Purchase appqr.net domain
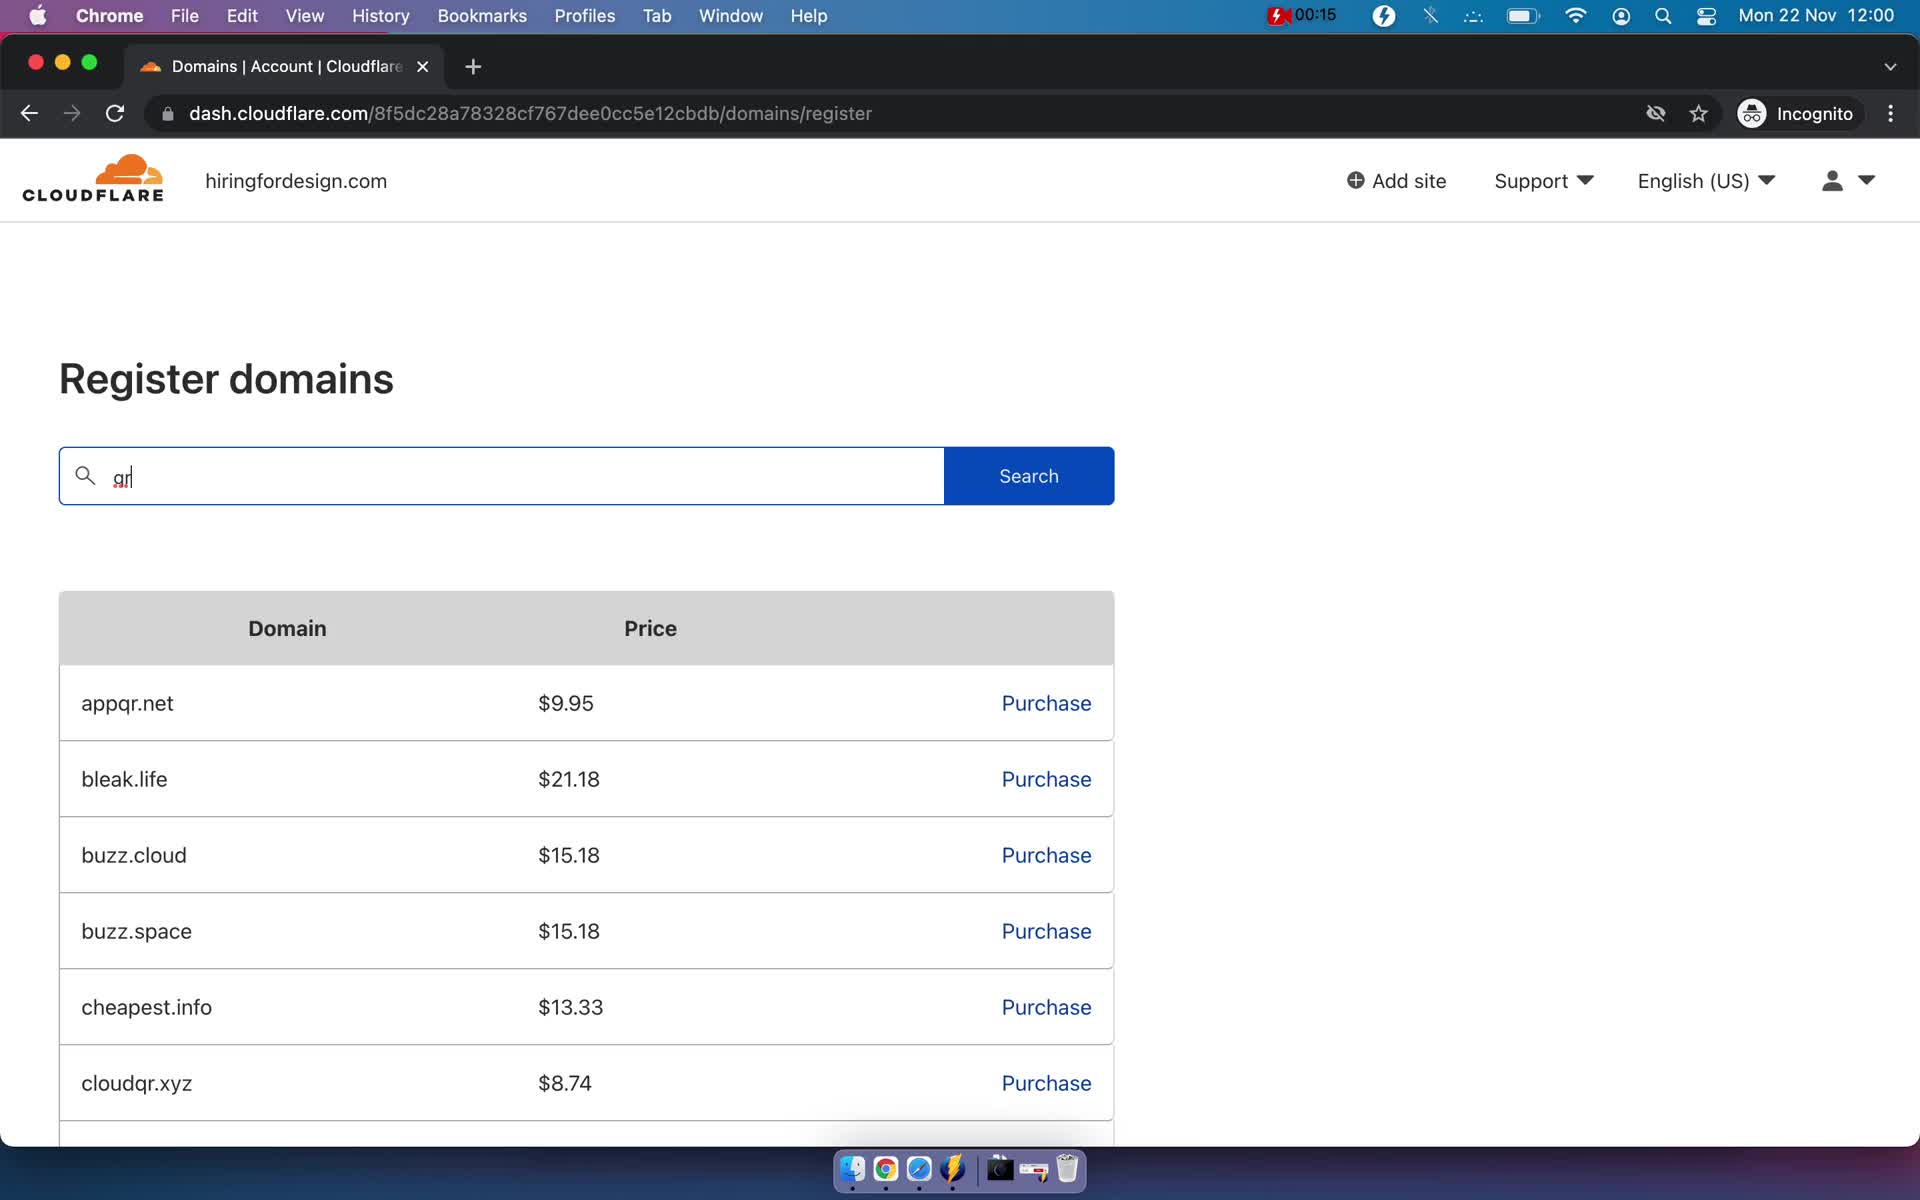 pos(1046,703)
